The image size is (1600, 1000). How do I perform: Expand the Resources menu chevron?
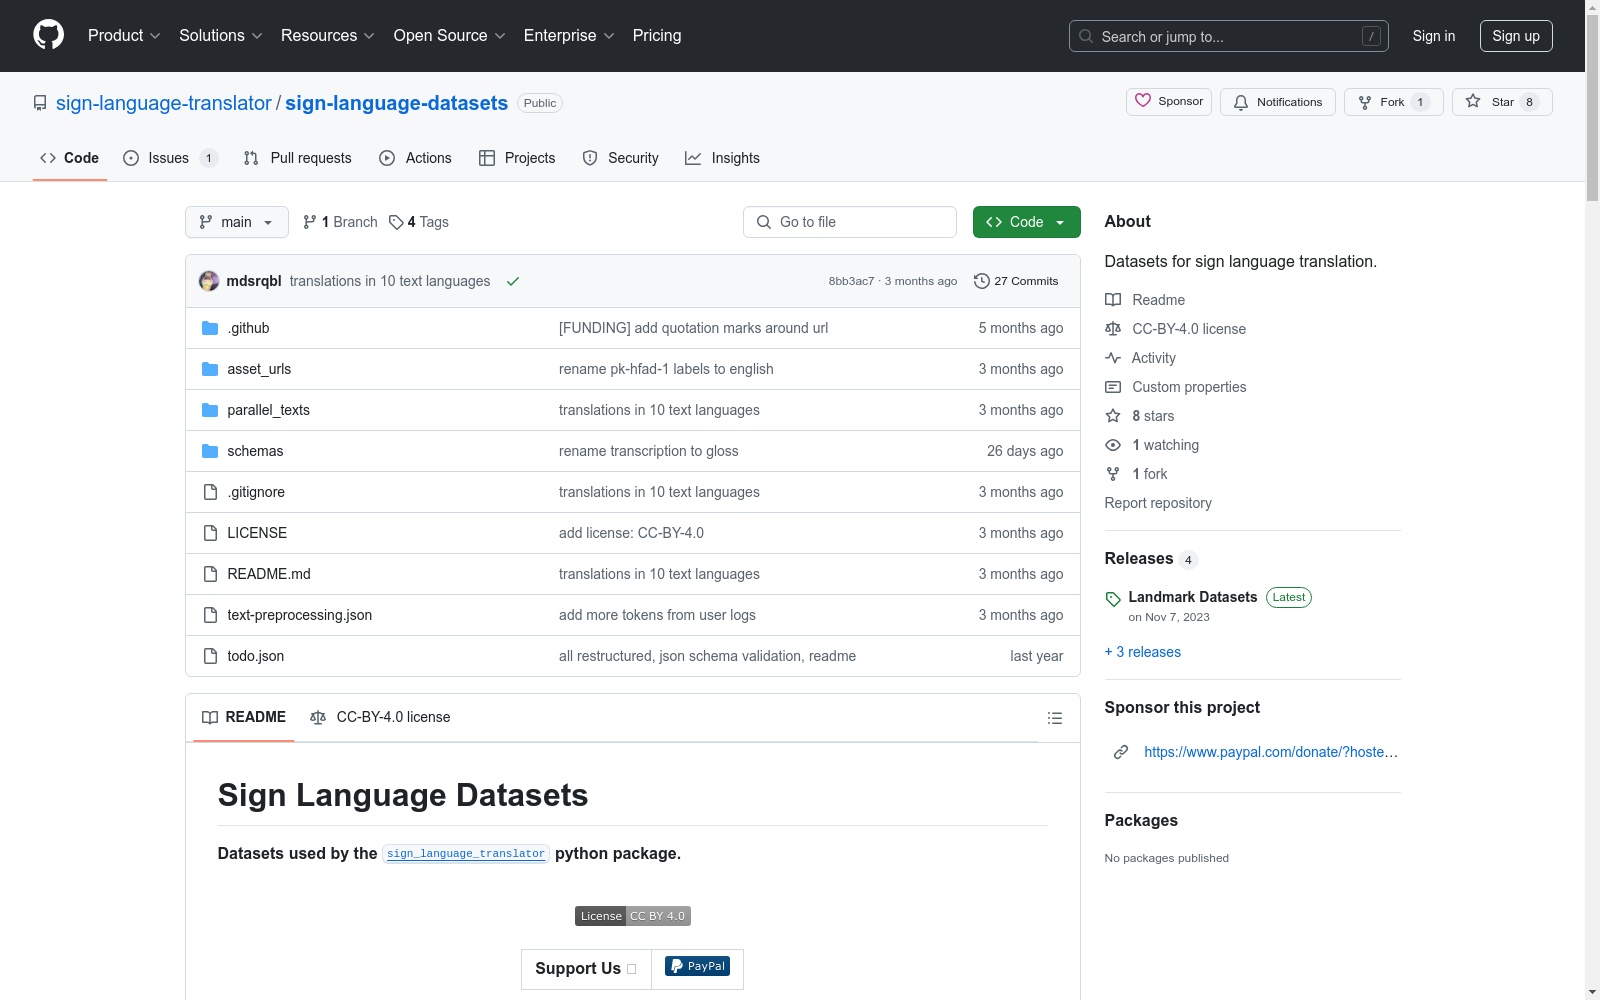point(369,36)
